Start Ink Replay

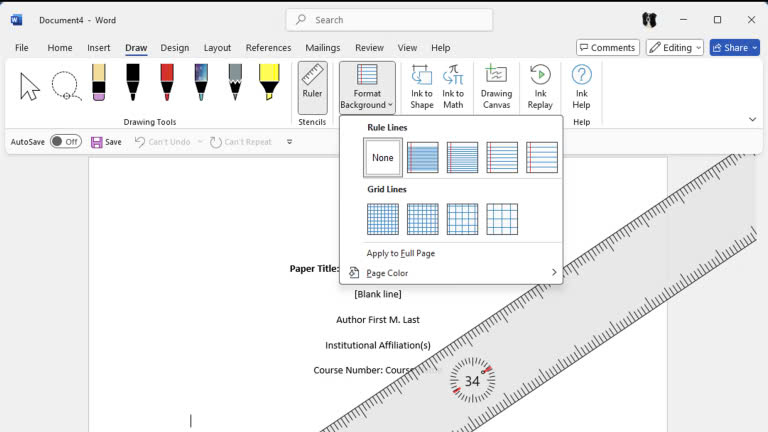(x=540, y=87)
